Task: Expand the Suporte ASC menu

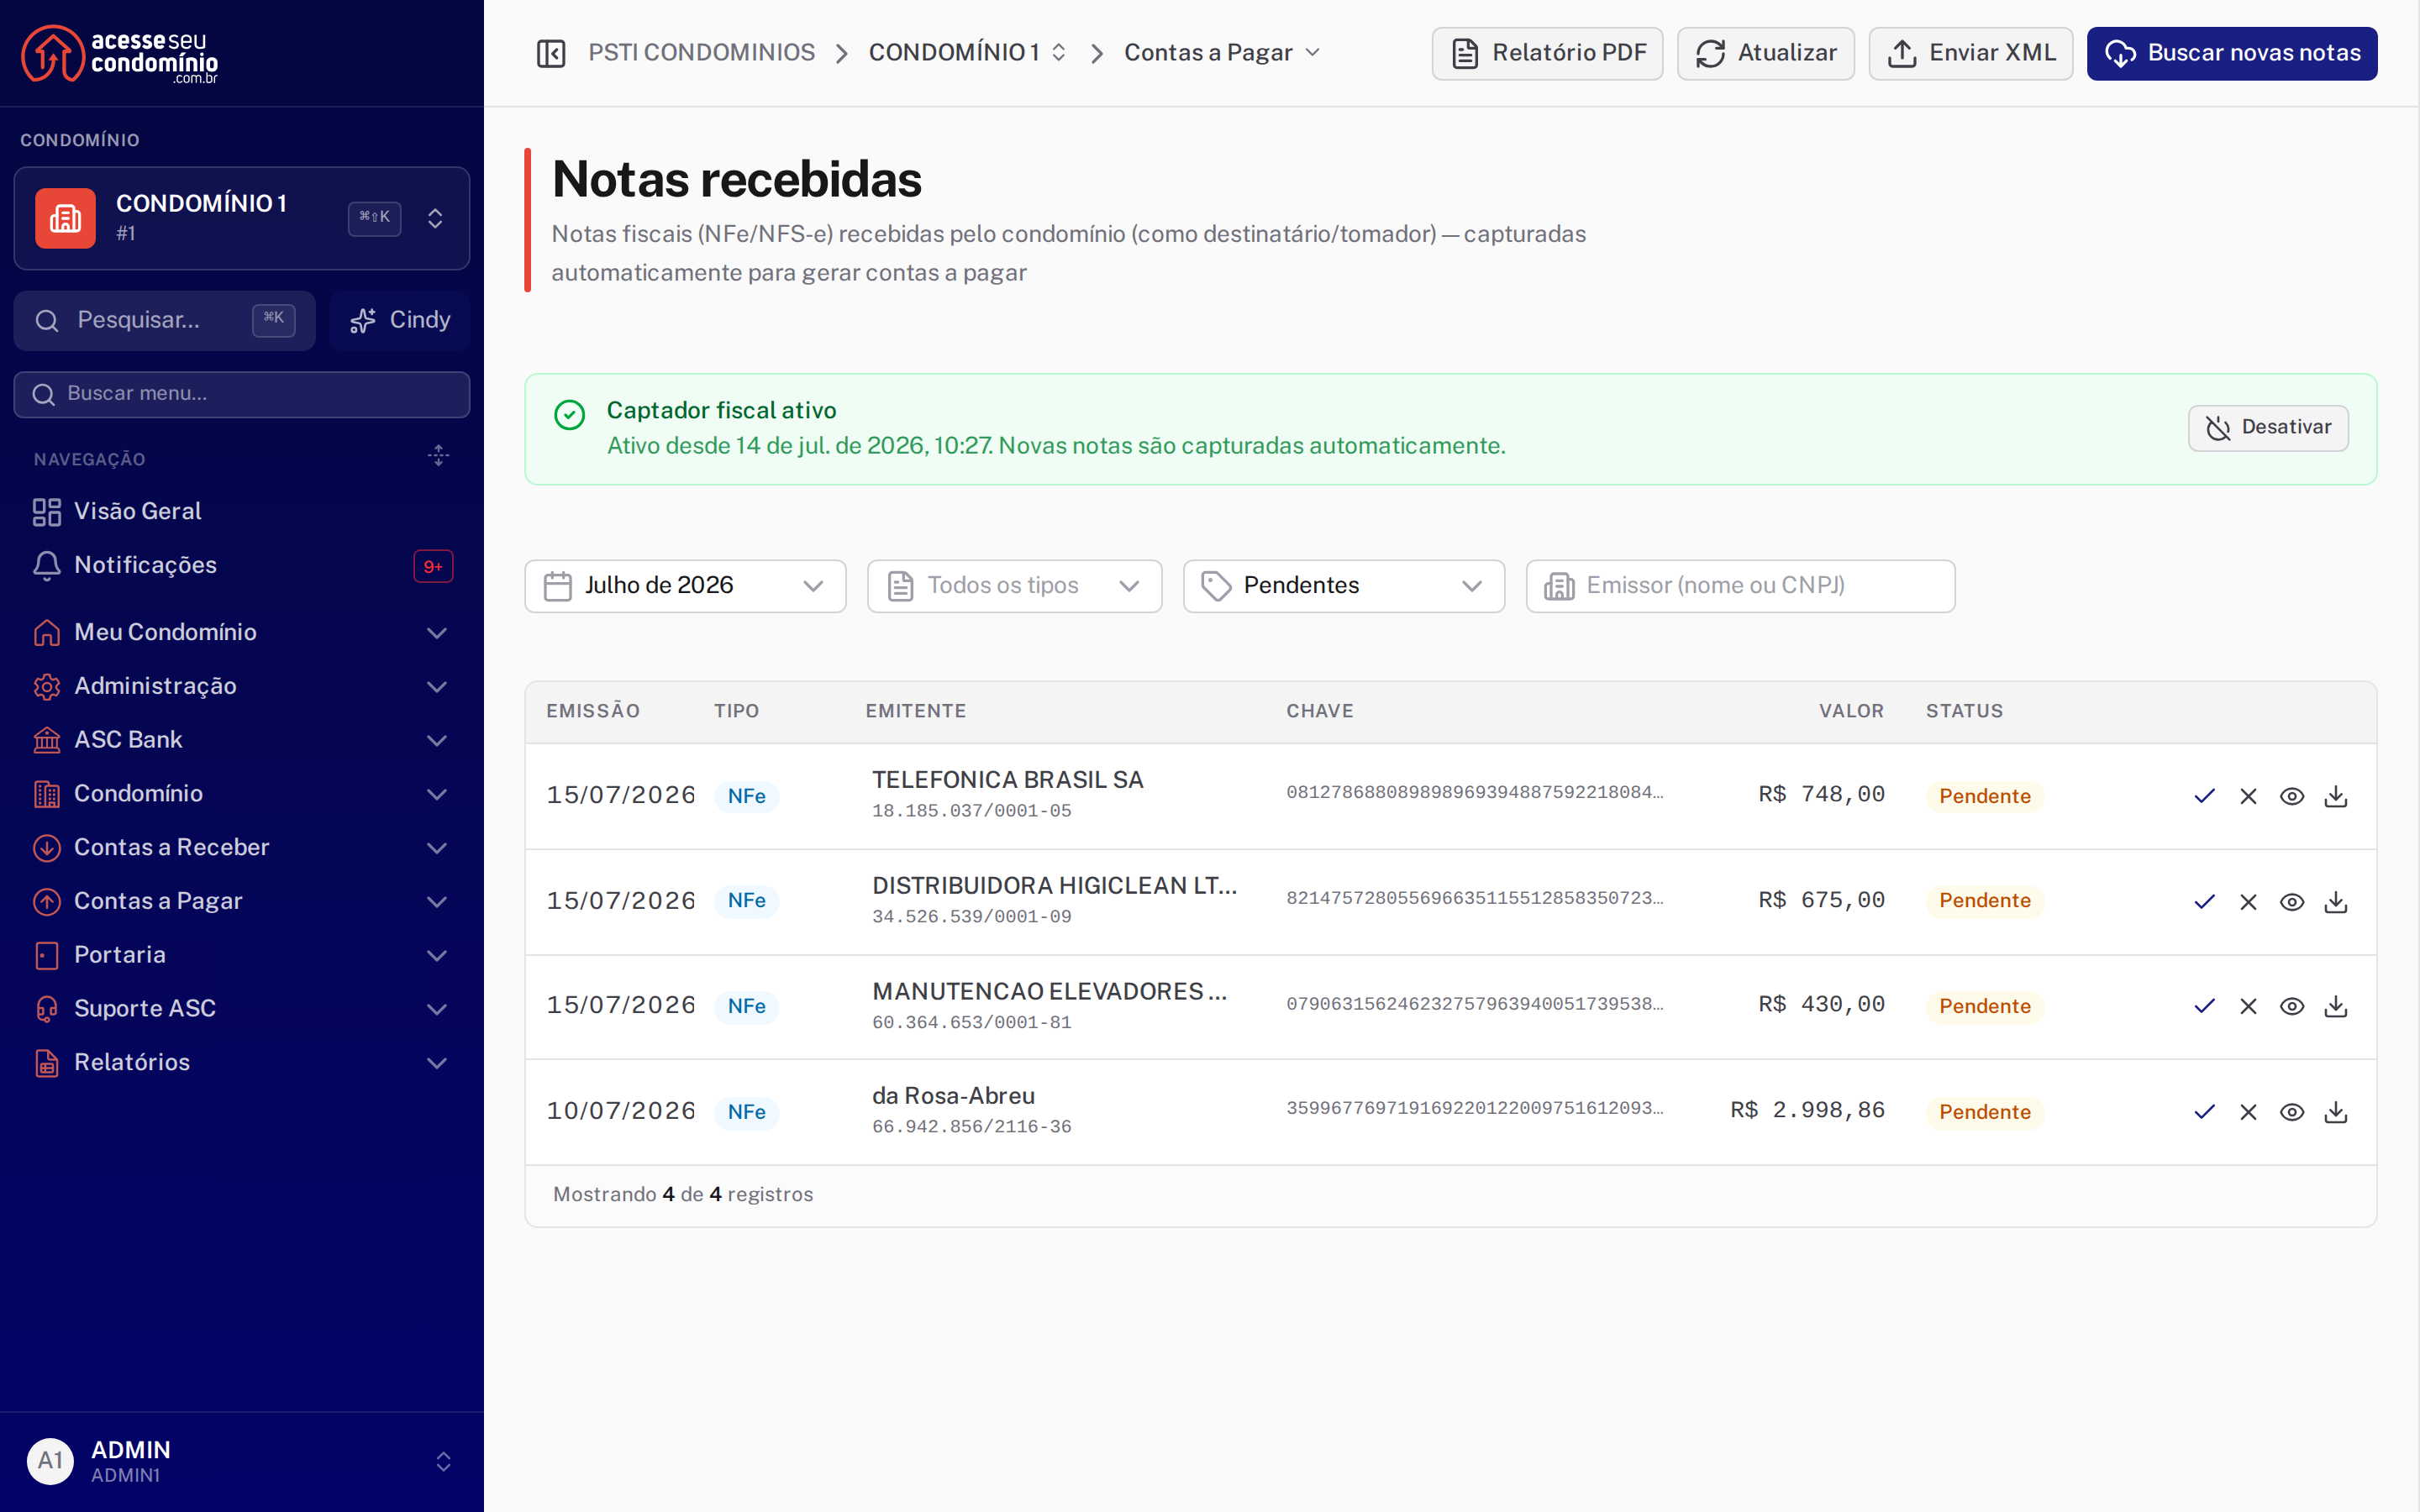Action: click(x=242, y=1009)
